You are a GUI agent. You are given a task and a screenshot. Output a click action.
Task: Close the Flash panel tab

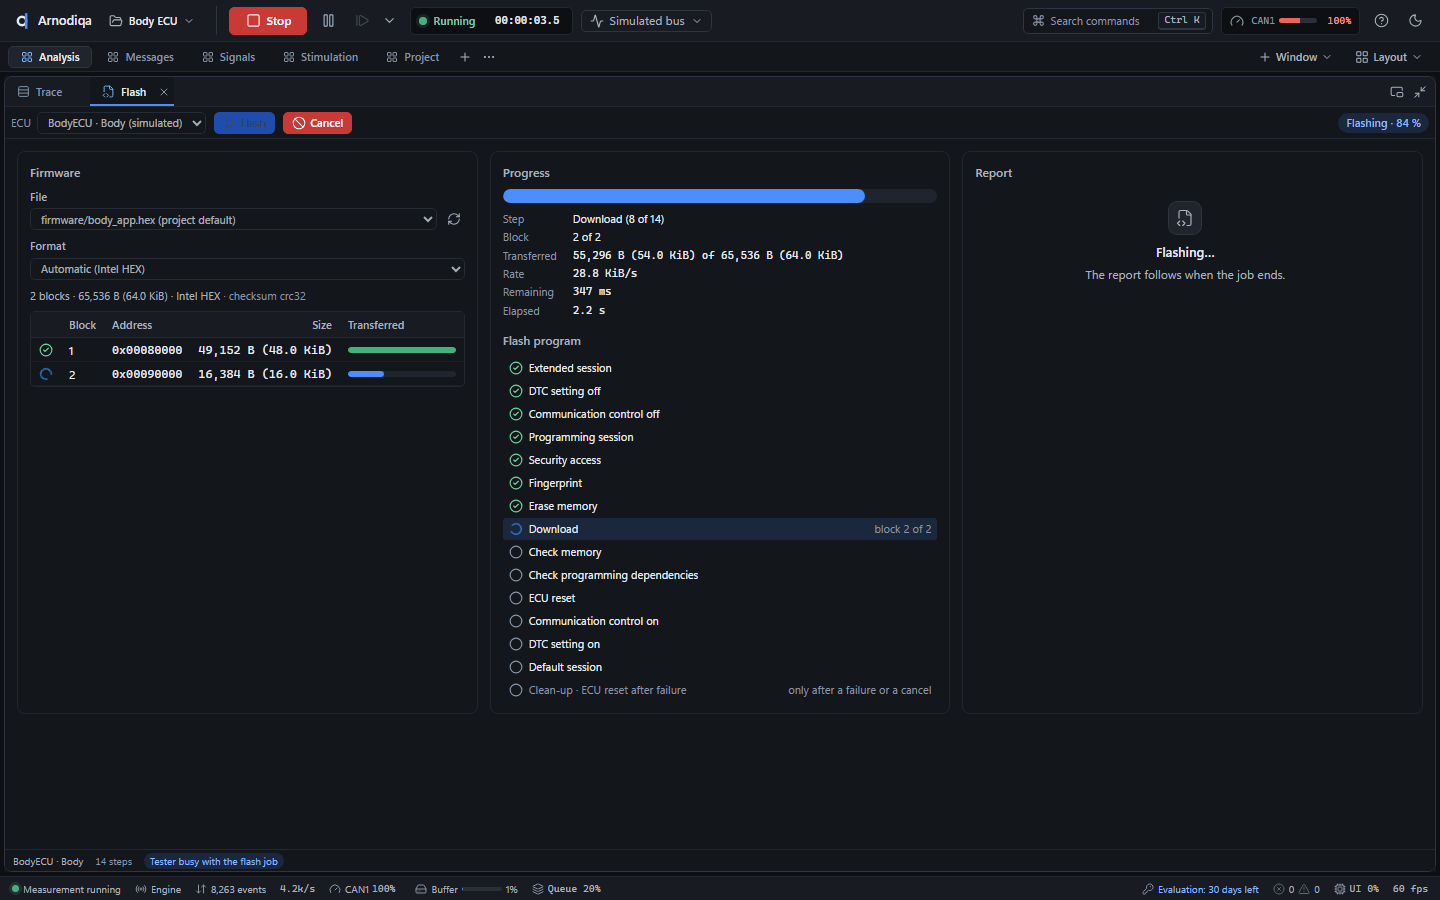coord(164,92)
